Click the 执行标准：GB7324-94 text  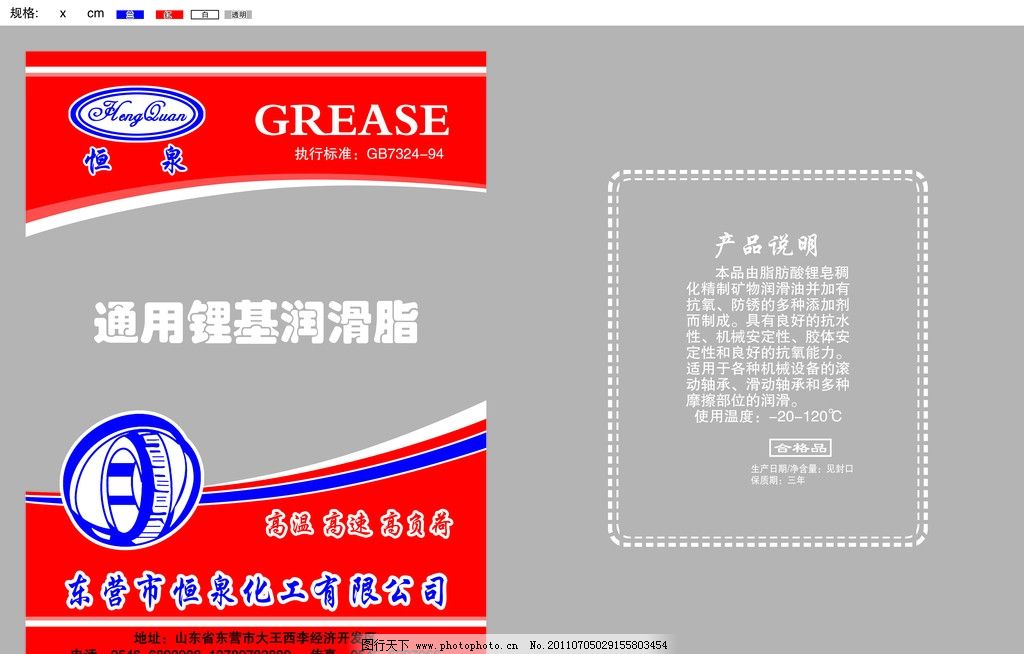(369, 154)
